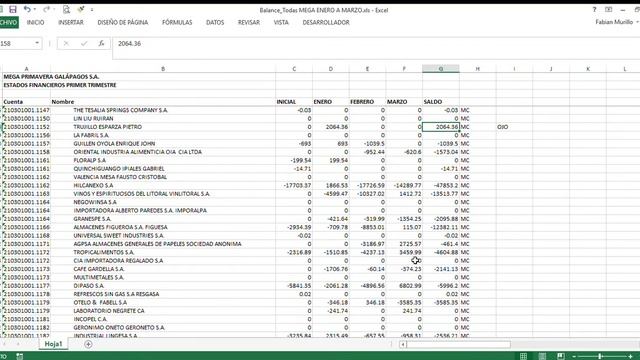Select INICIAL value -5841.35
640x360 pixels.
(x=294, y=286)
